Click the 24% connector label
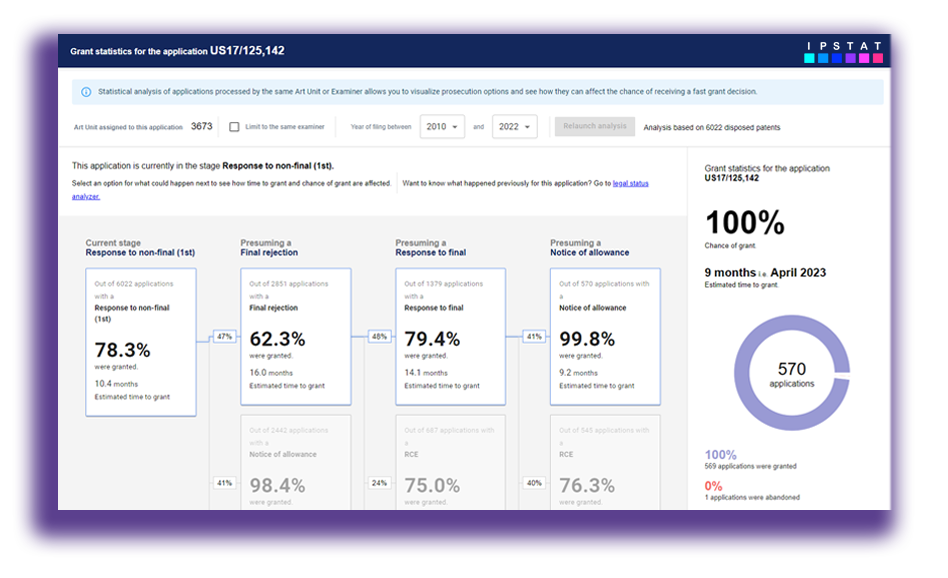The height and width of the screenshot is (578, 948). [379, 483]
